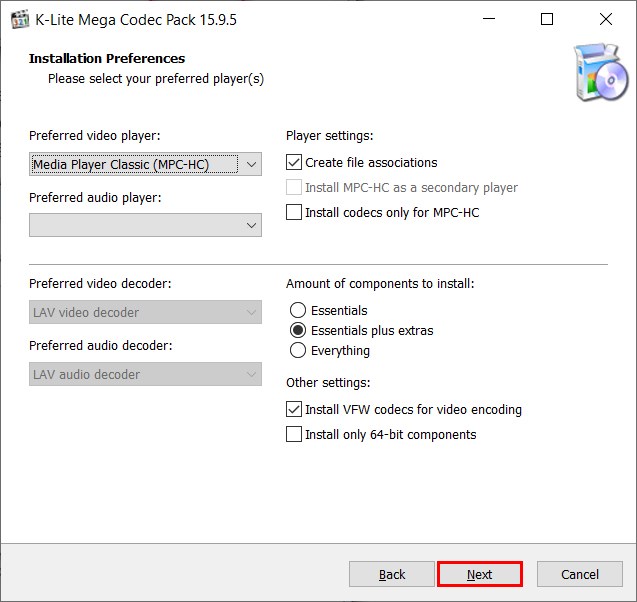Viewport: 637px width, 602px height.
Task: Maximize the installer window
Action: [547, 19]
